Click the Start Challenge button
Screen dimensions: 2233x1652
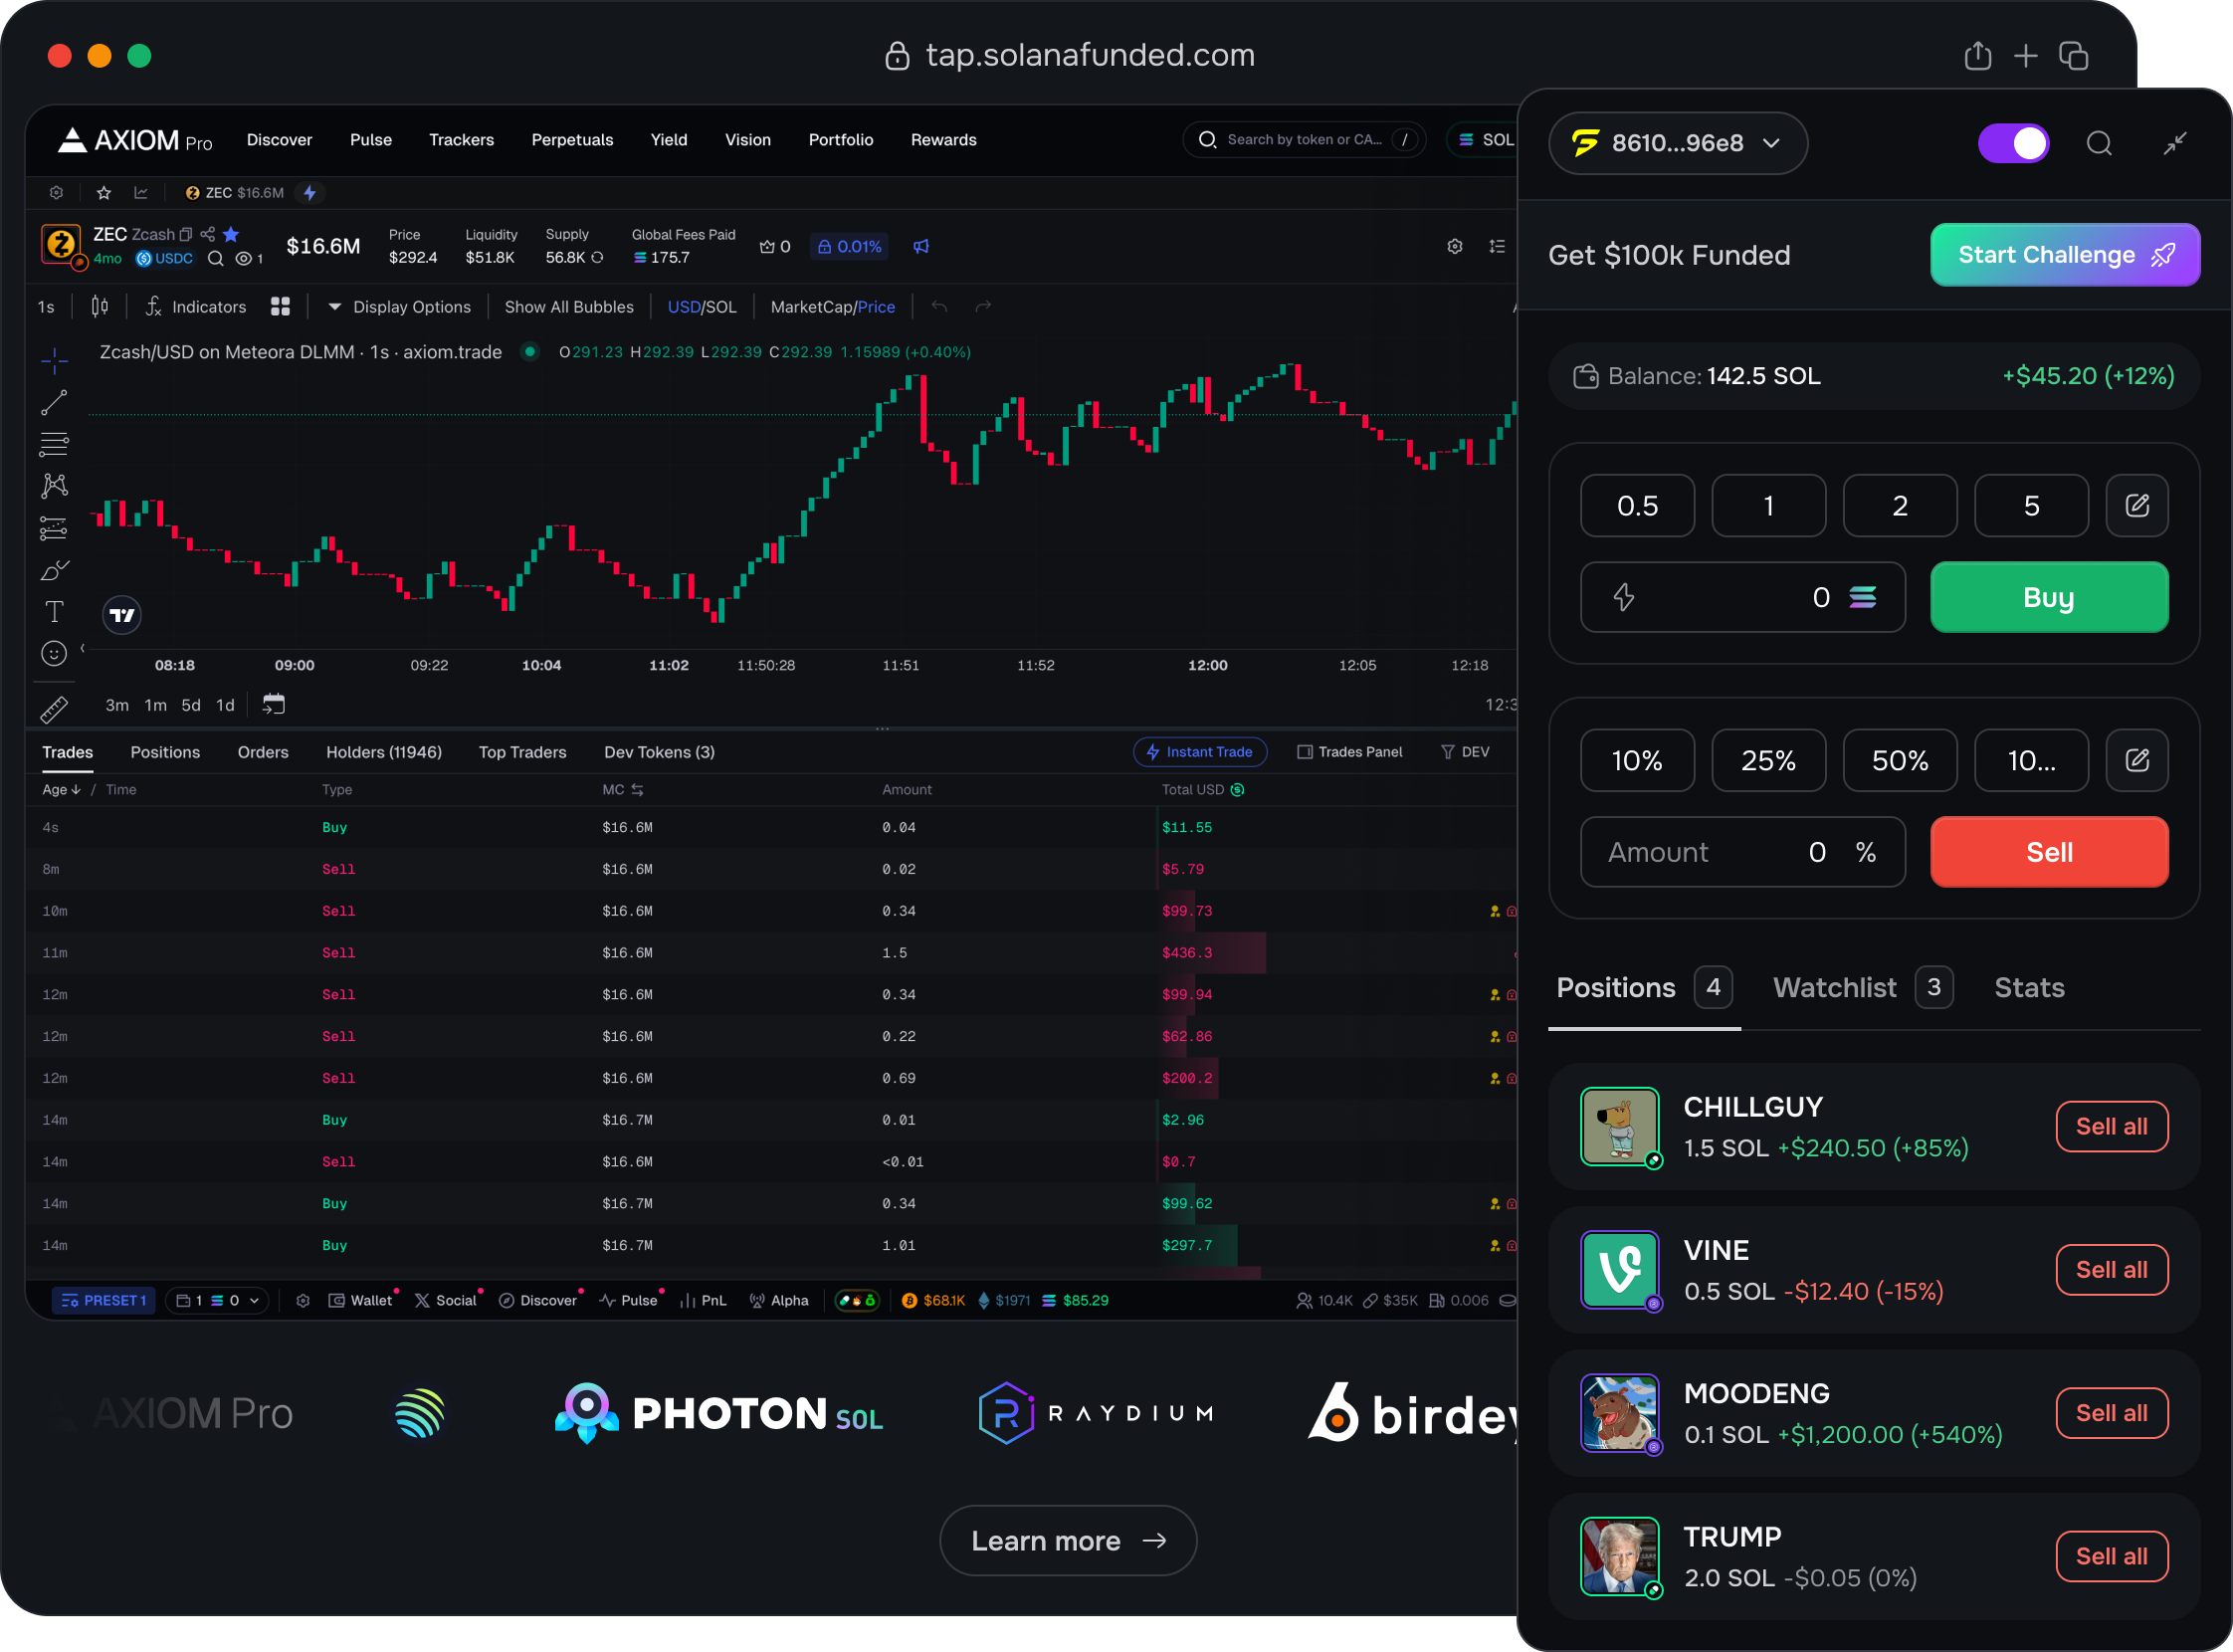tap(2064, 255)
